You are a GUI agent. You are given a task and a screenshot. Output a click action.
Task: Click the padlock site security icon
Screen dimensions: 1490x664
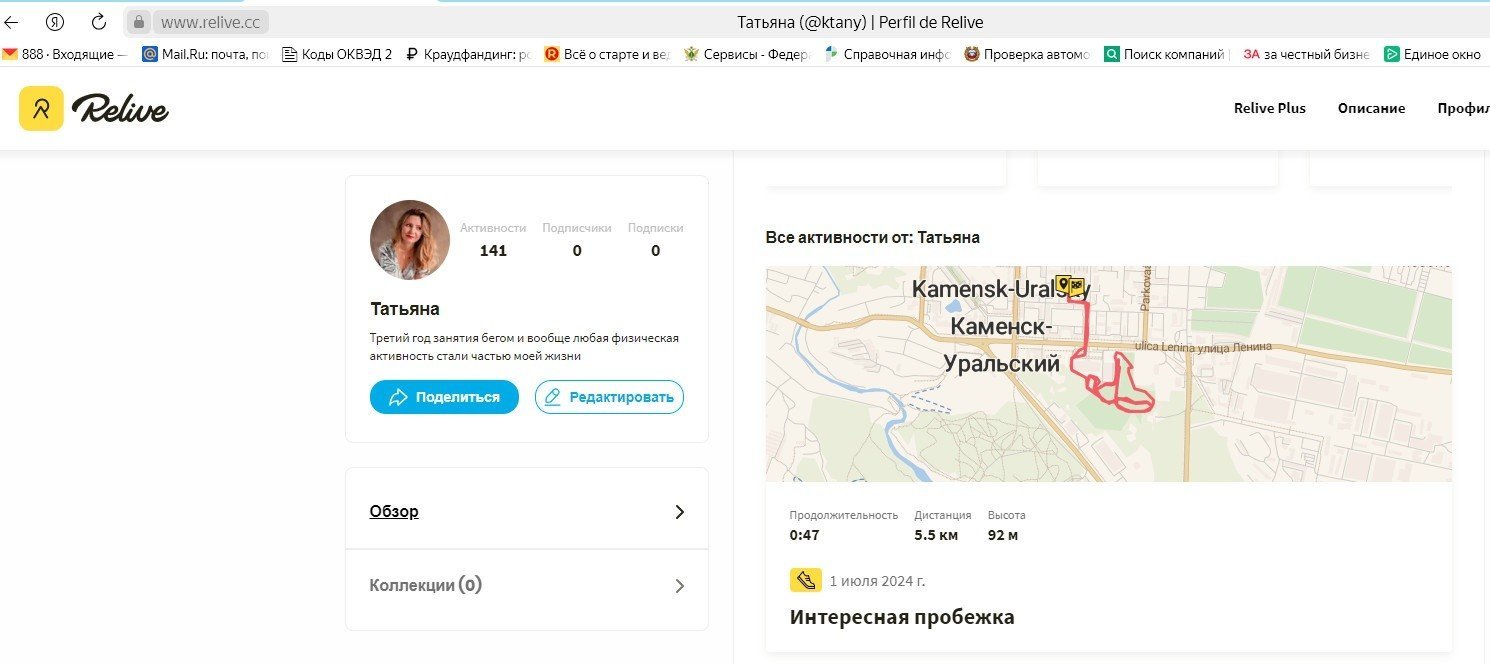pyautogui.click(x=139, y=21)
